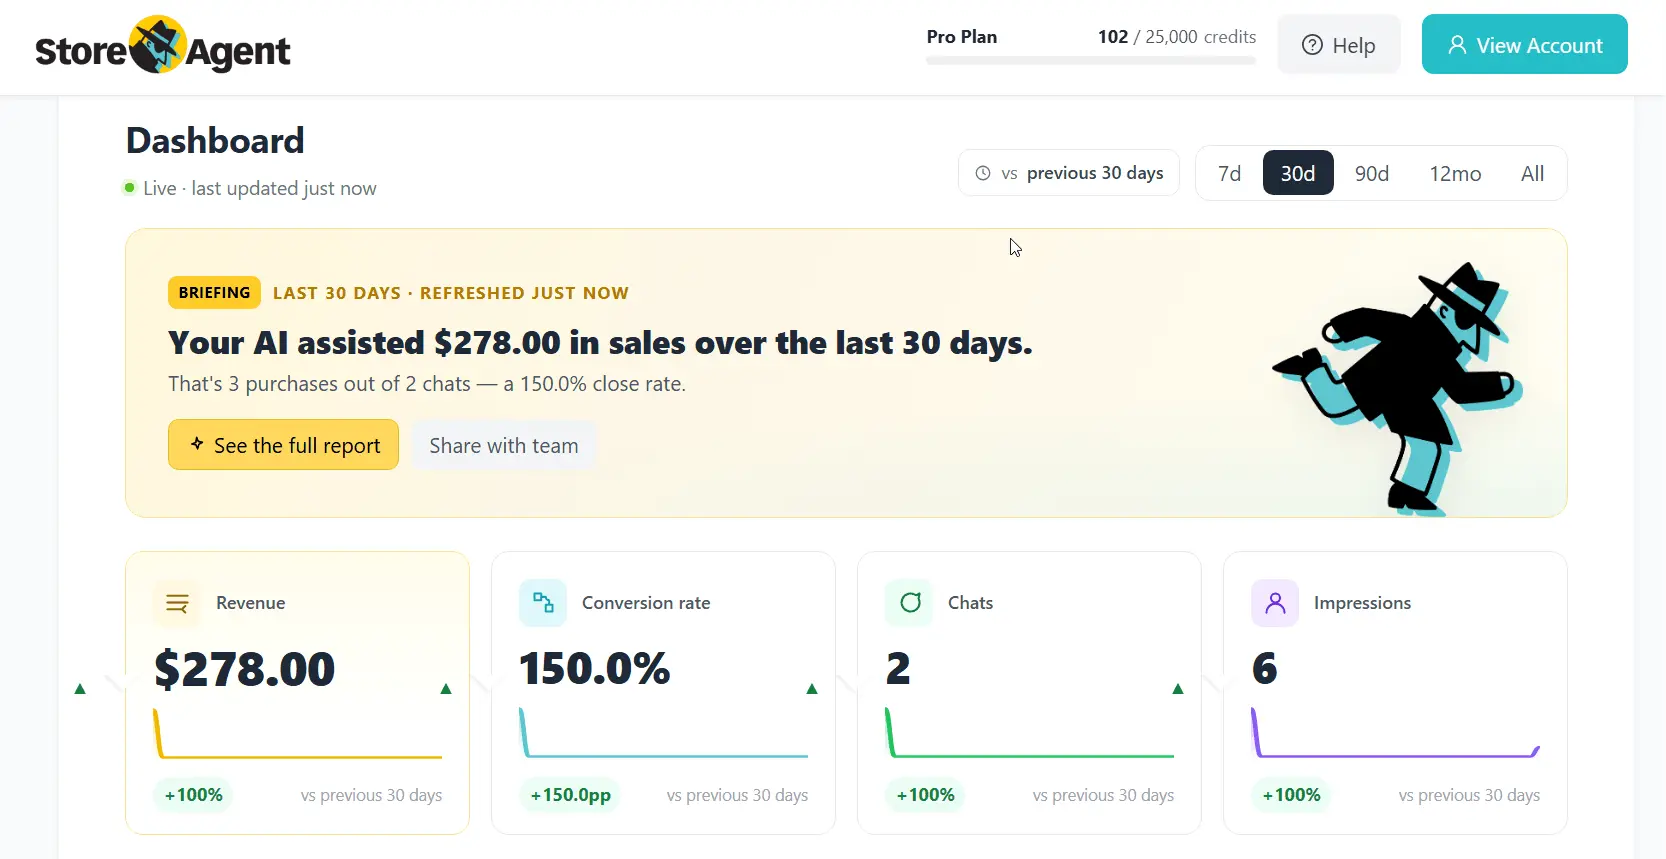Click the Conversion rate card icon
Screen dimensions: 1666x859
tap(543, 603)
